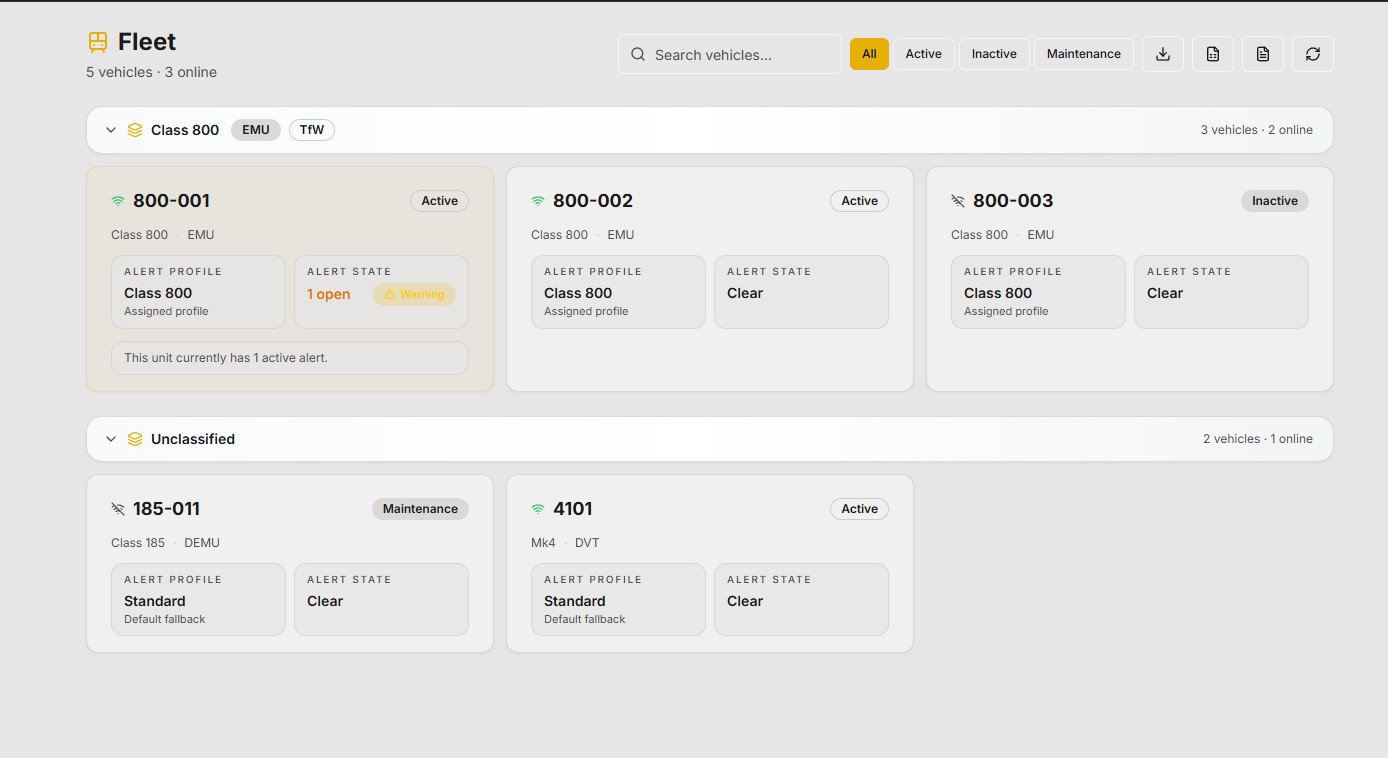This screenshot has width=1388, height=758.
Task: Click the Warning badge on 800-001
Action: pos(414,294)
